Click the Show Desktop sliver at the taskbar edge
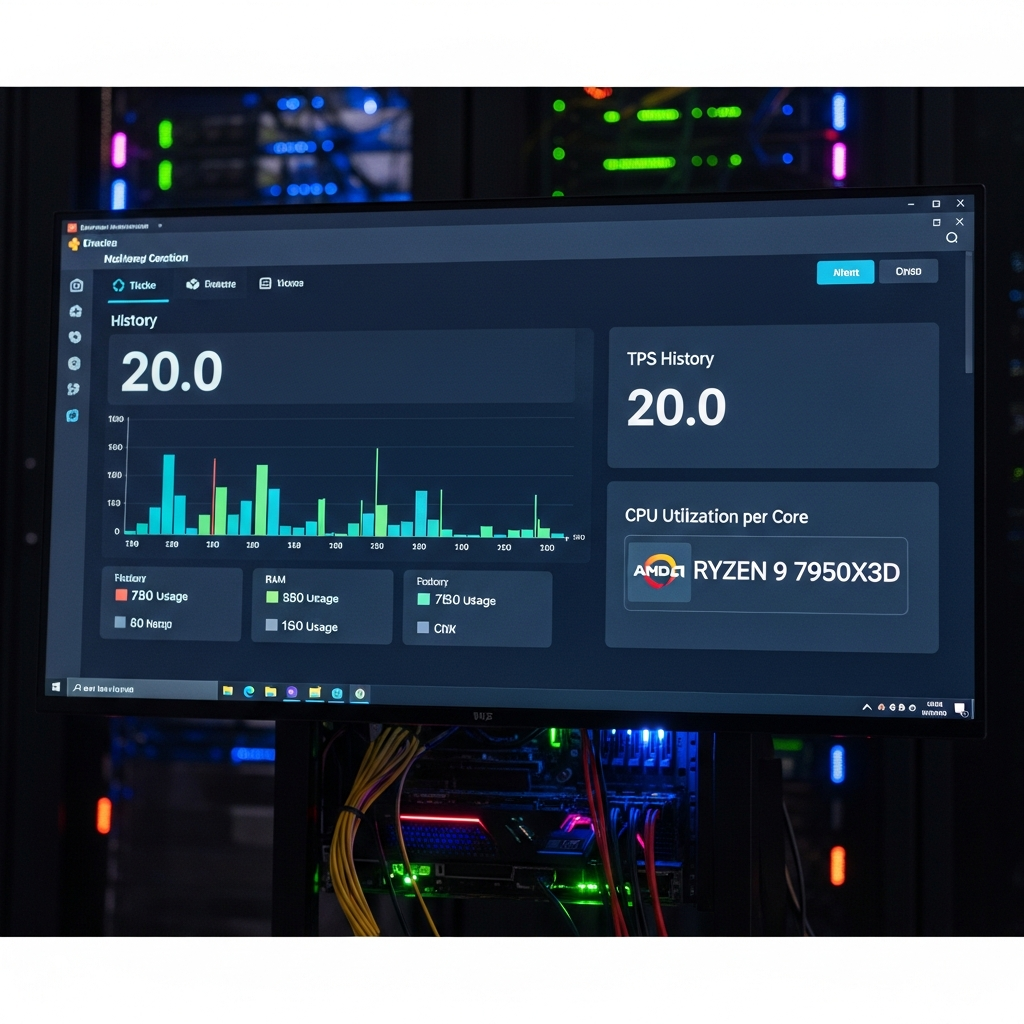The width and height of the screenshot is (1024, 1024). [972, 709]
